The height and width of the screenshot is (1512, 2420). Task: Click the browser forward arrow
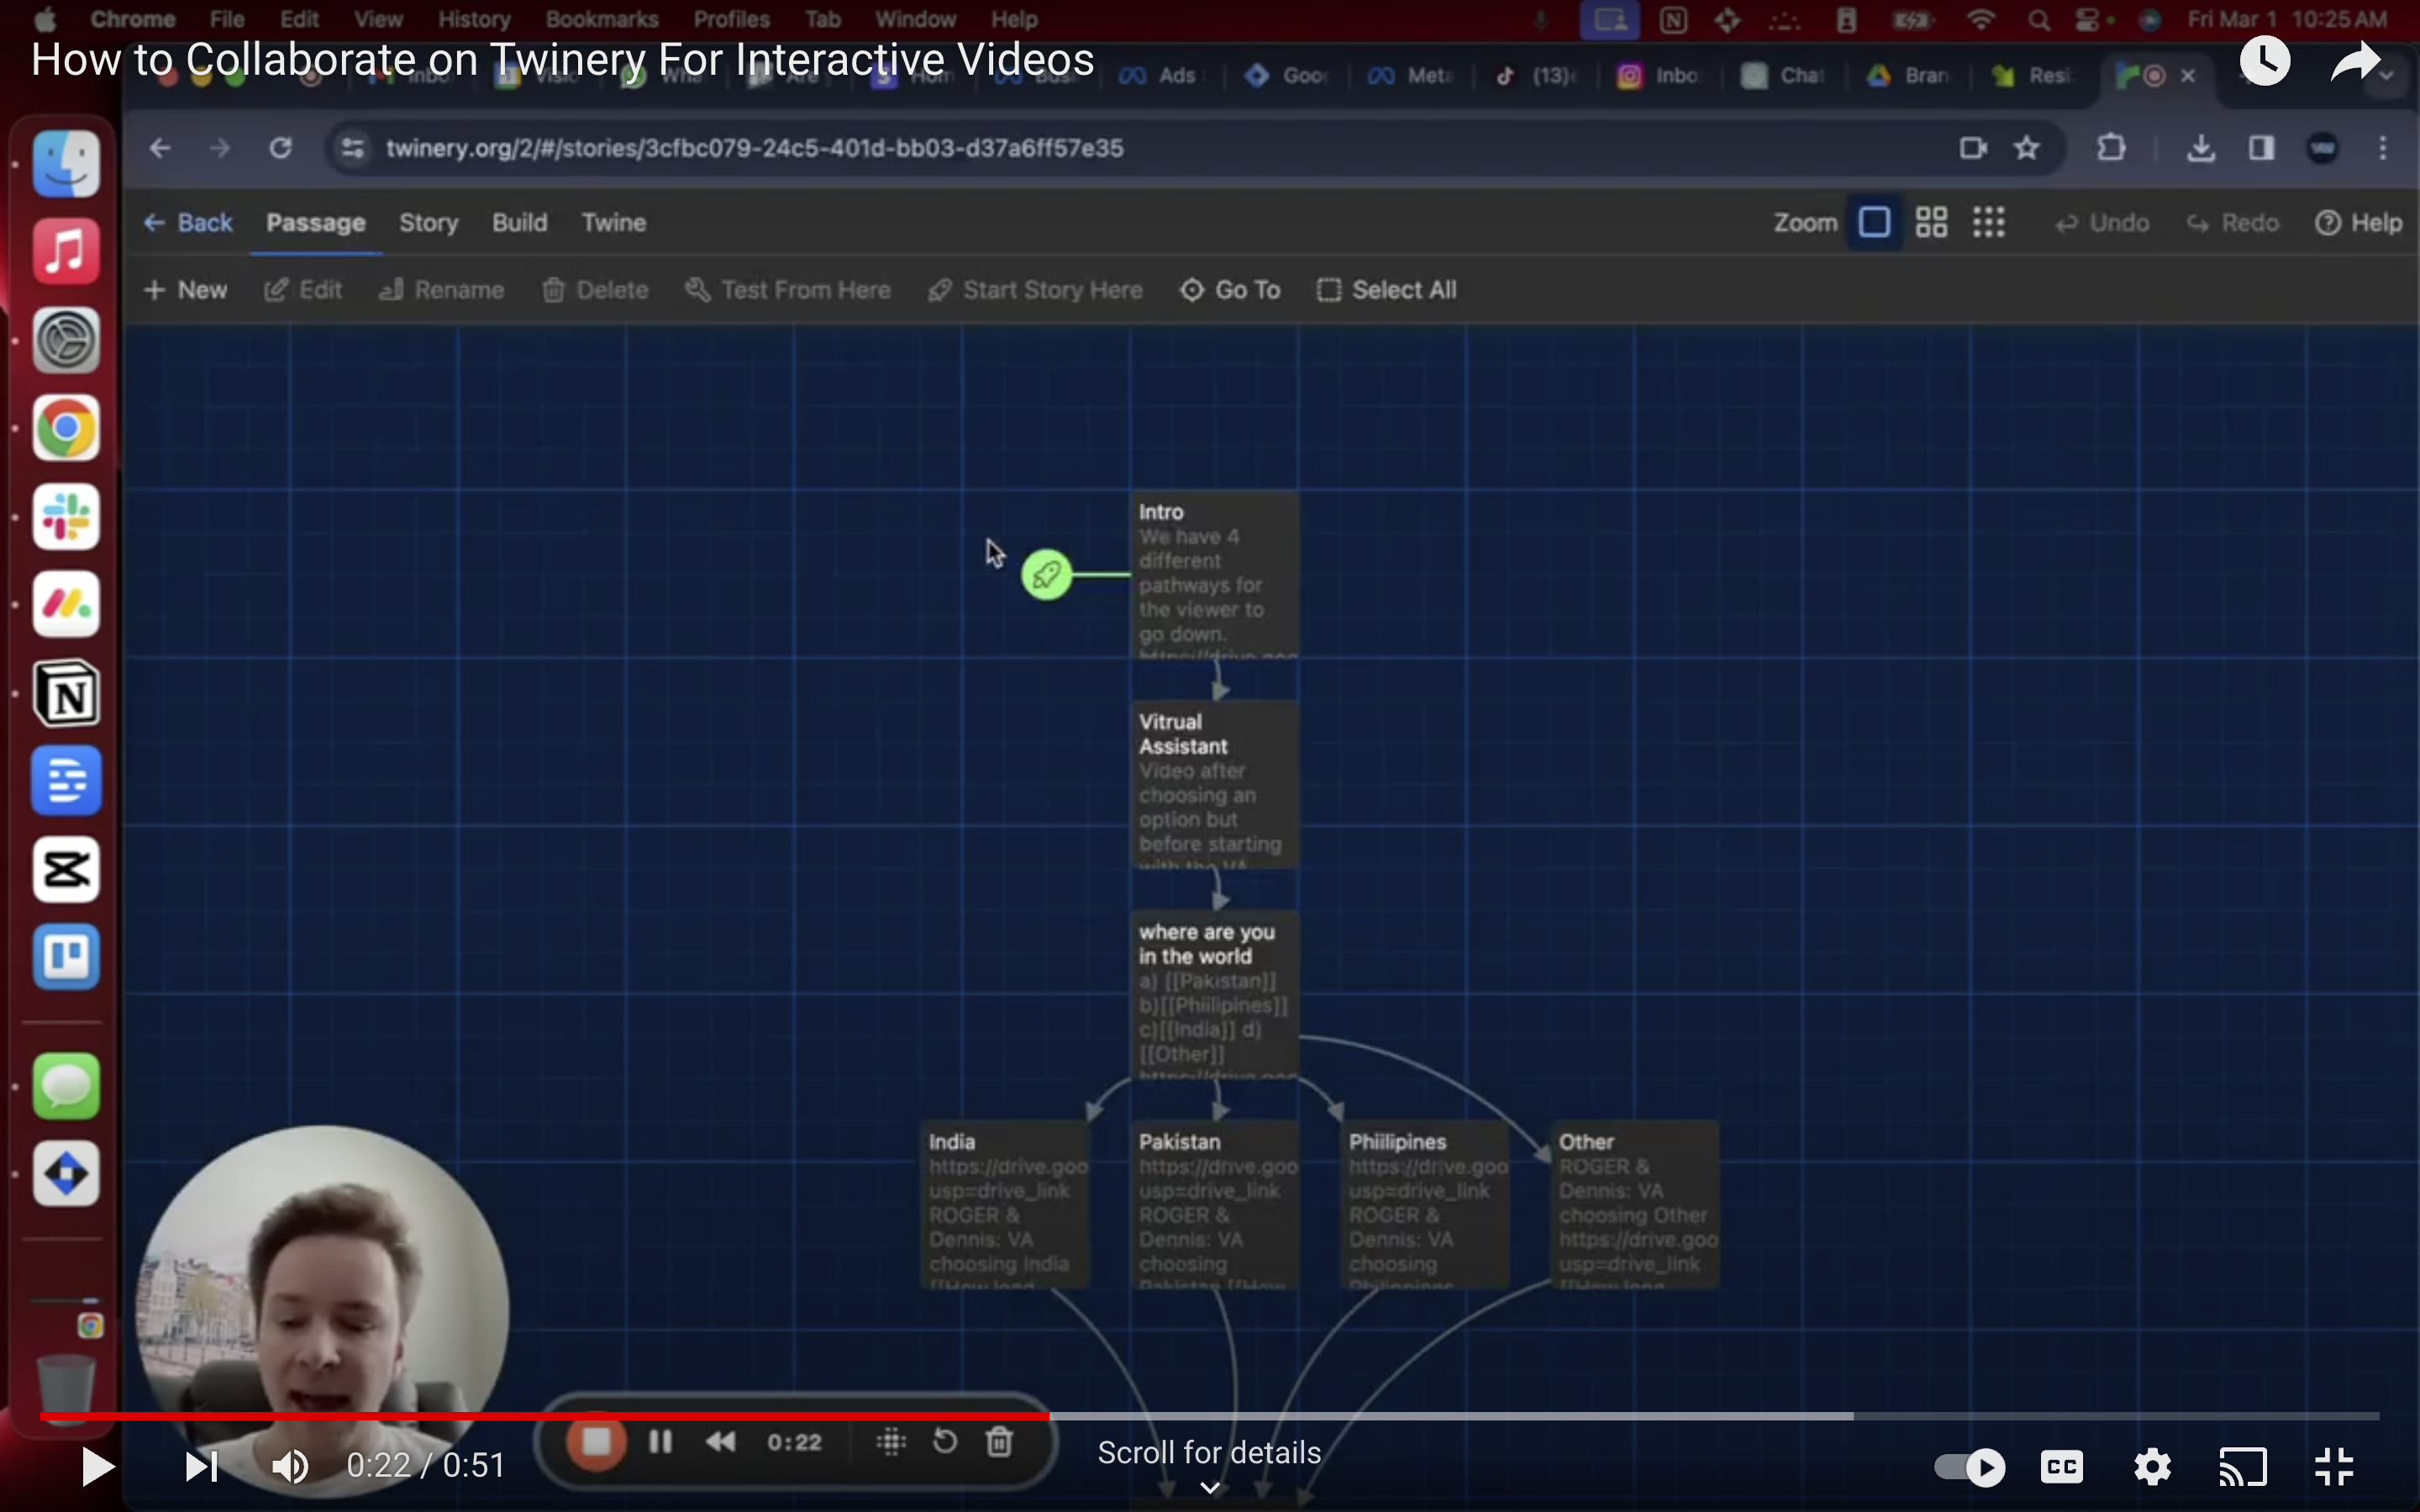[x=220, y=148]
